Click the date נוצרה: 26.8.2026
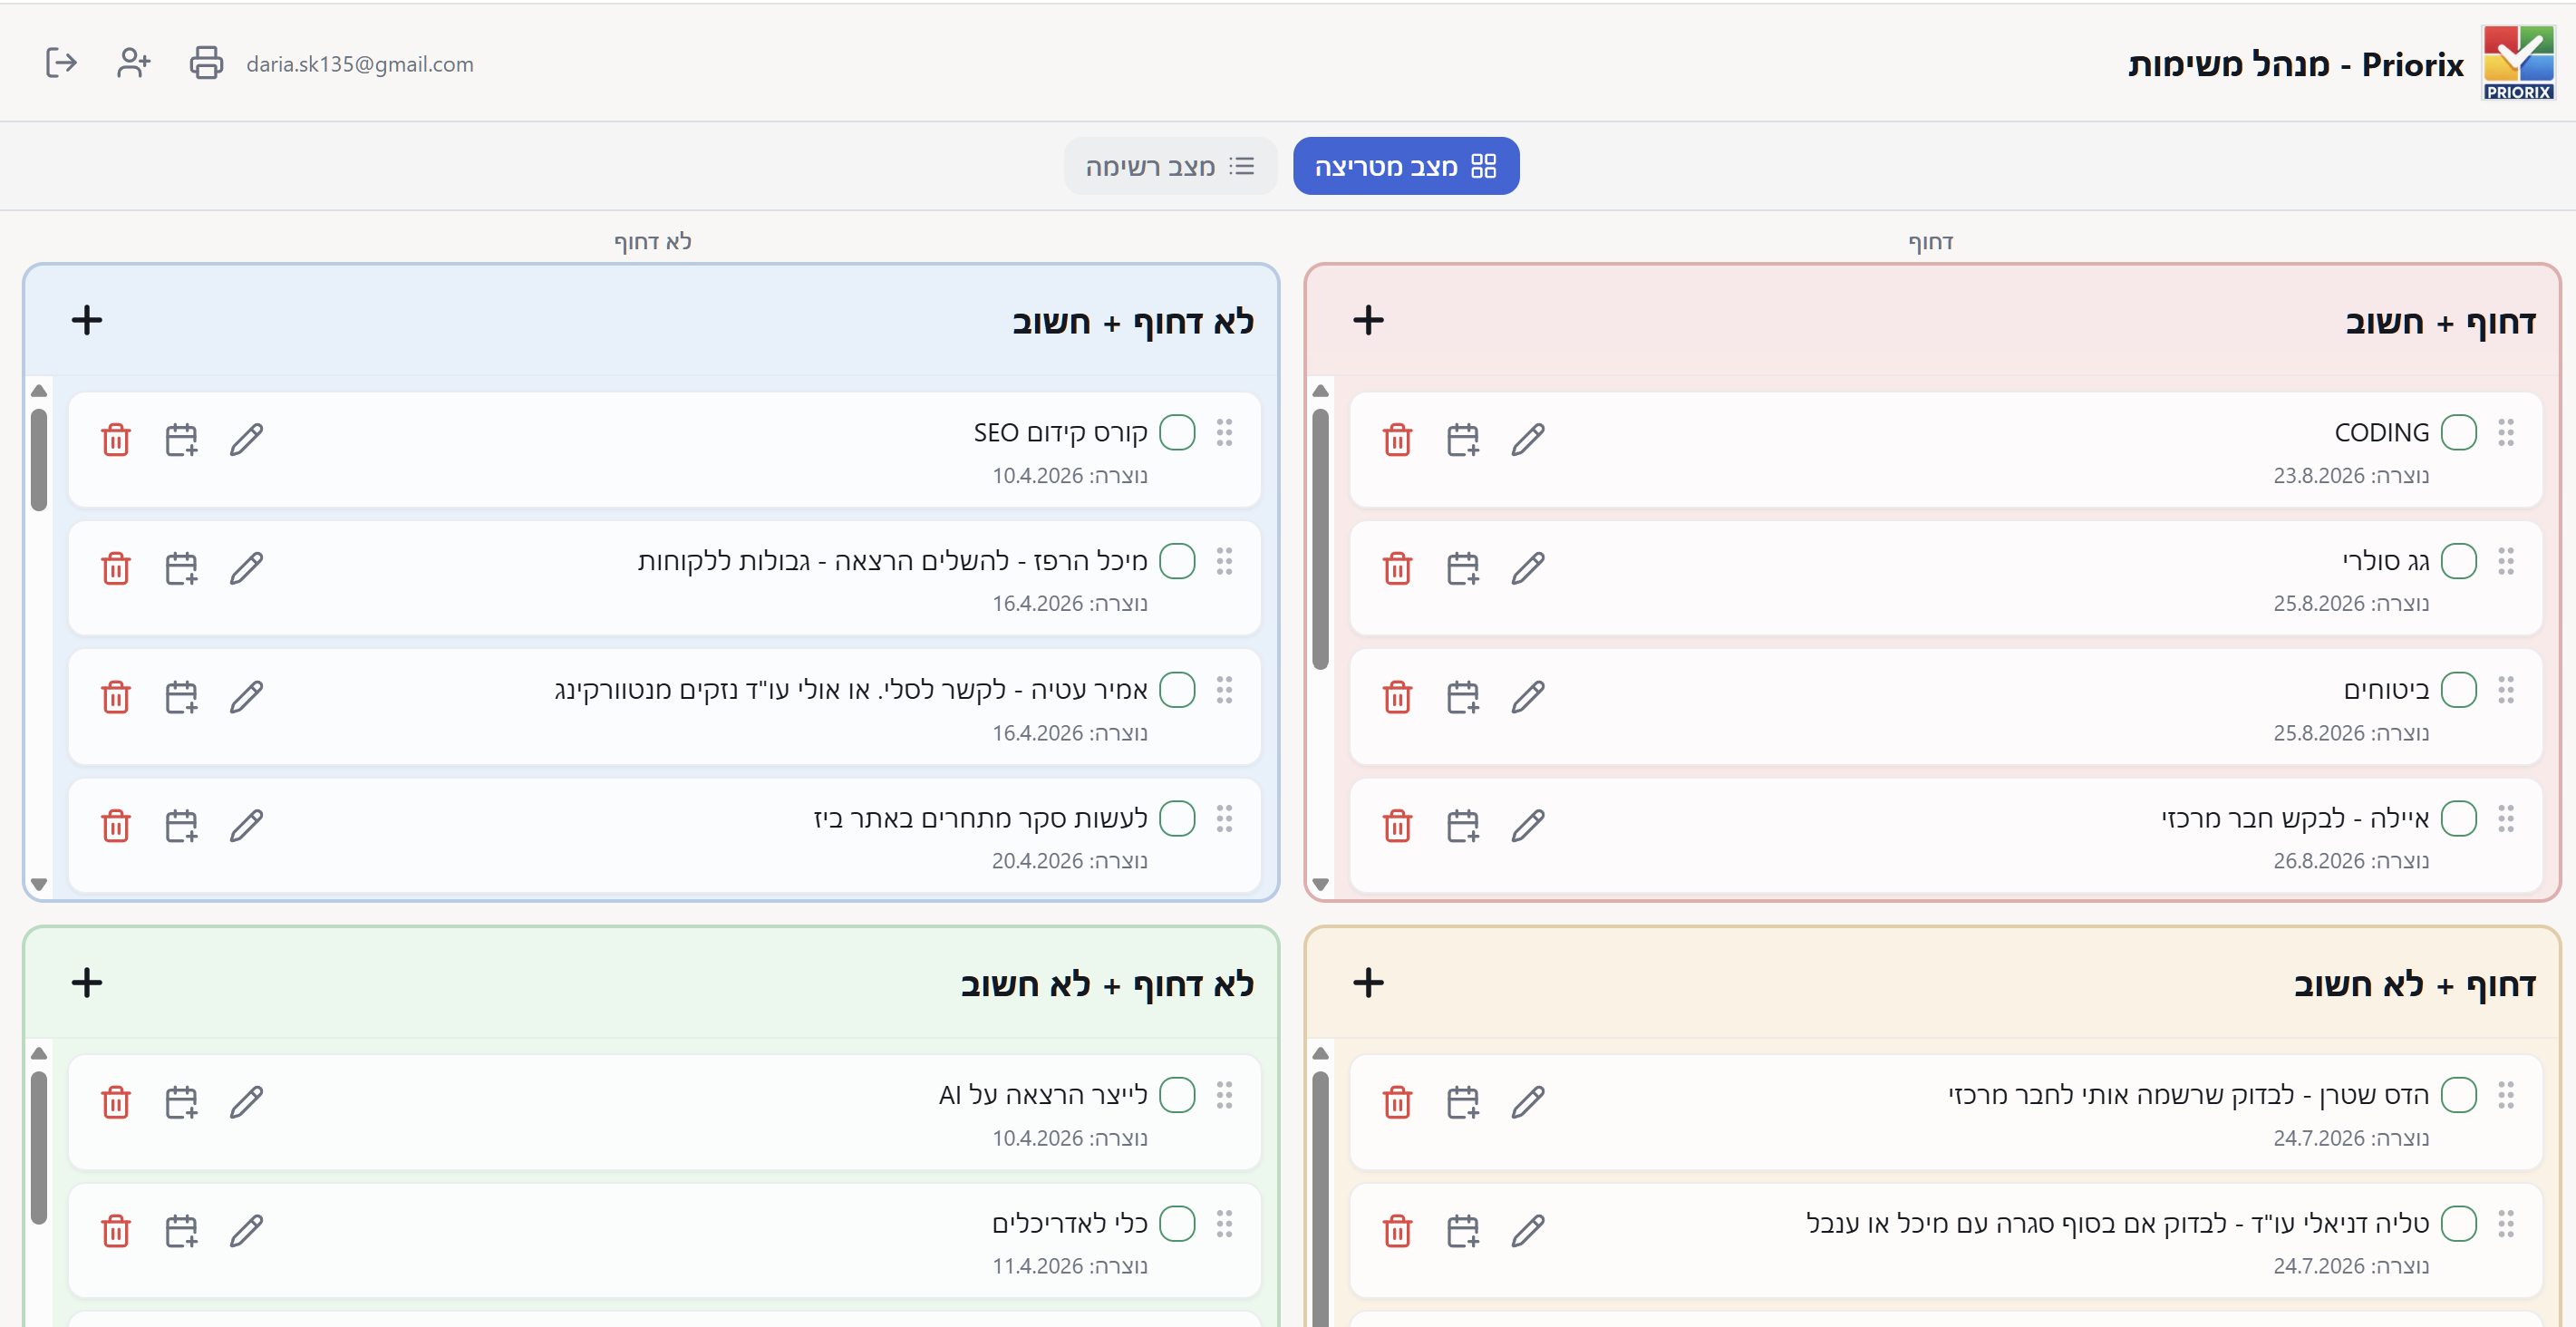 click(2351, 861)
